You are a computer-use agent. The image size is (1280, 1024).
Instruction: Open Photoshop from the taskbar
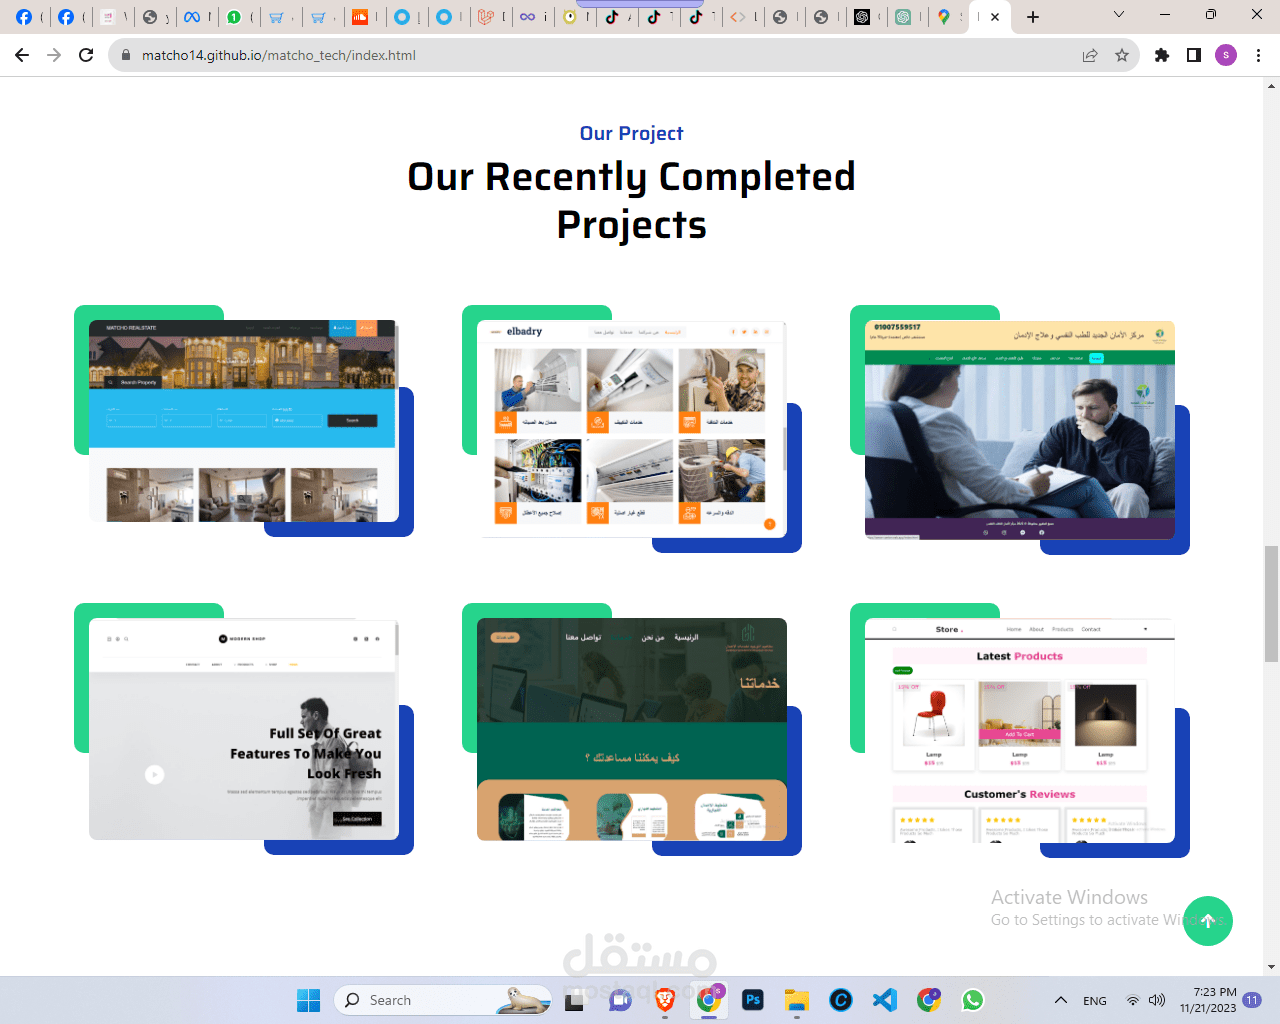point(753,1000)
